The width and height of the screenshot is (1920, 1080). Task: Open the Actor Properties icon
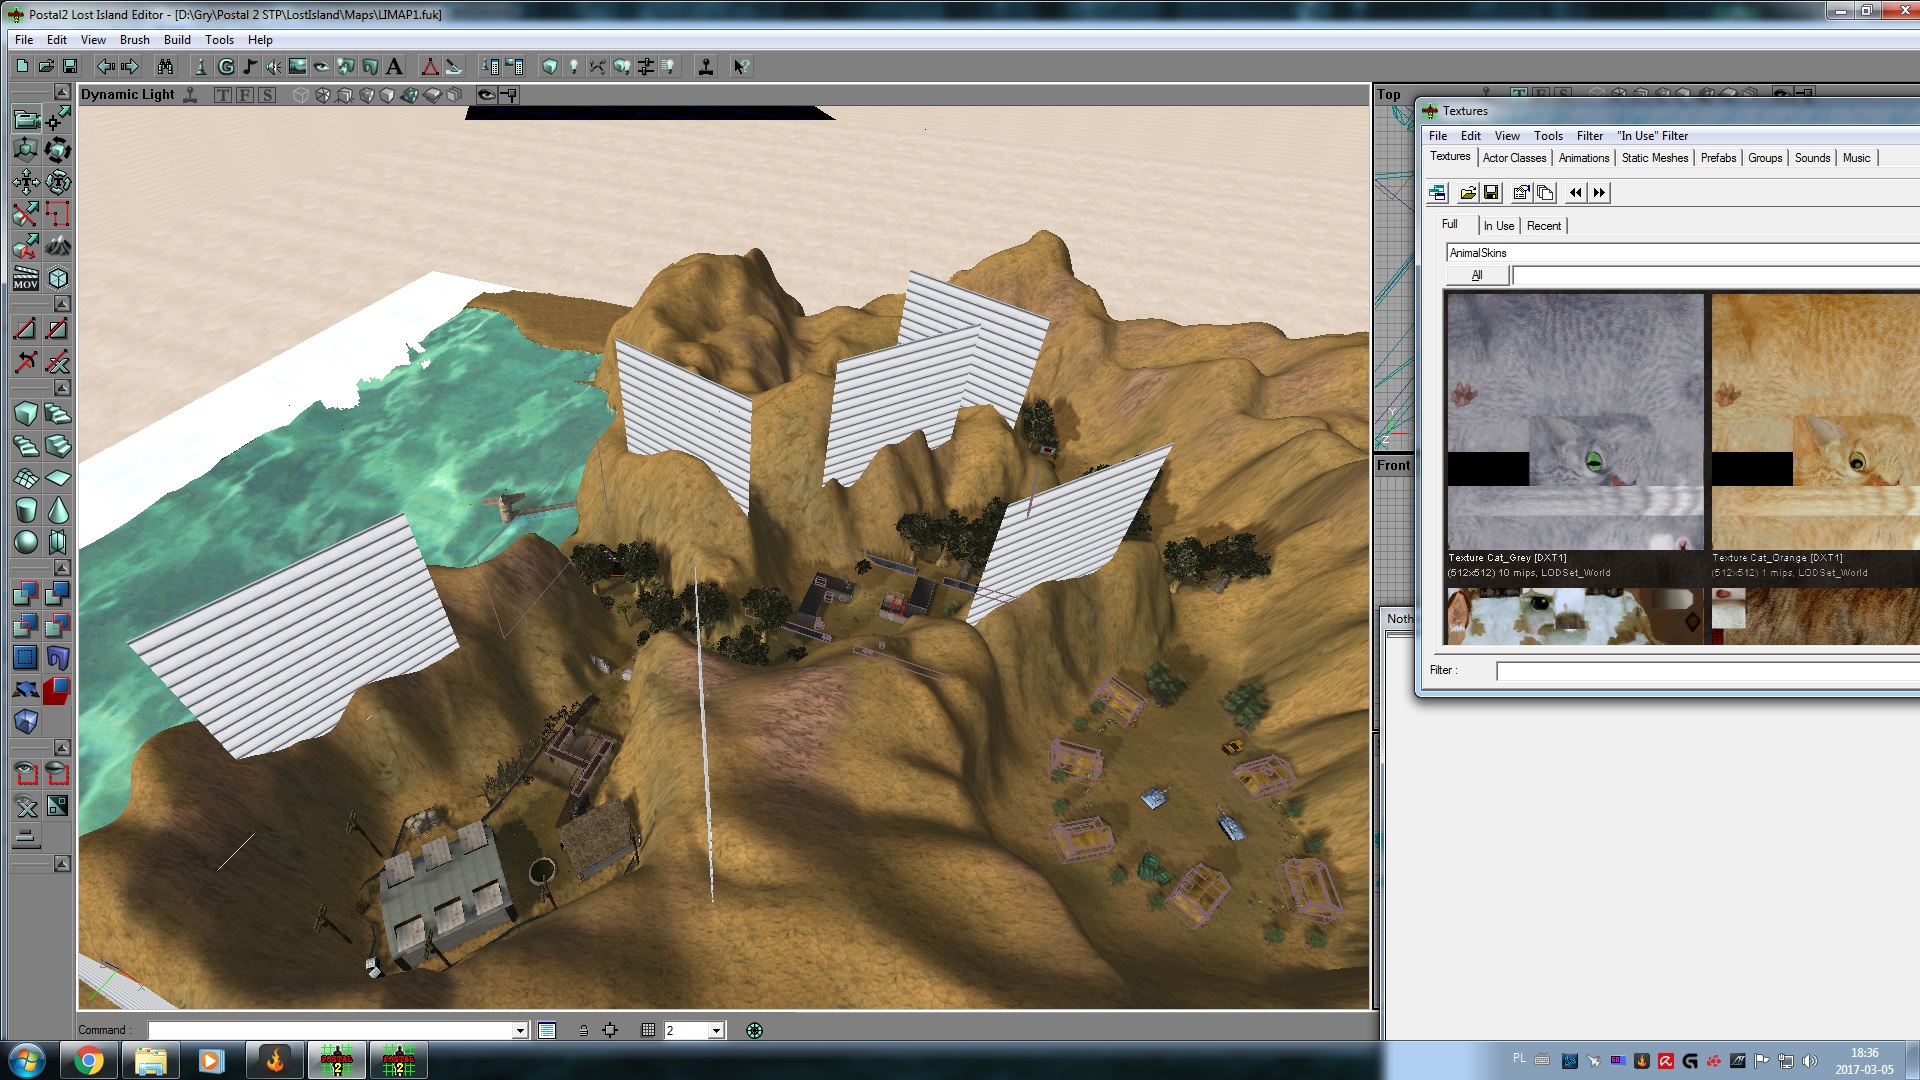[490, 66]
